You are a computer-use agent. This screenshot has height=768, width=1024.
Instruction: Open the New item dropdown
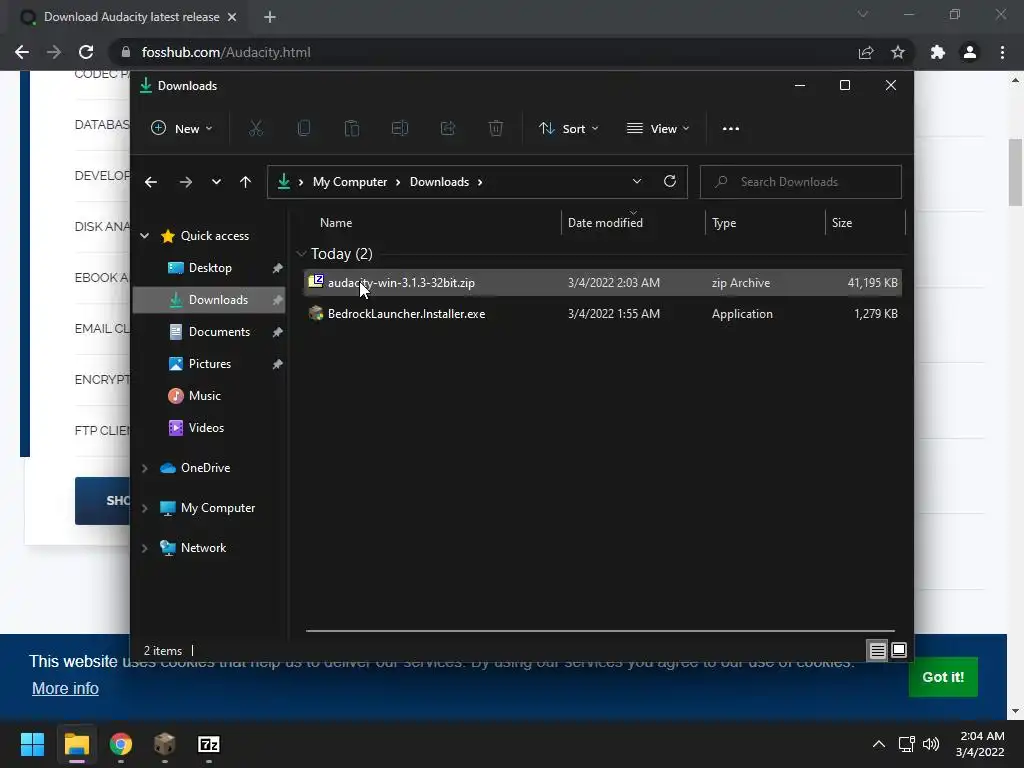182,129
